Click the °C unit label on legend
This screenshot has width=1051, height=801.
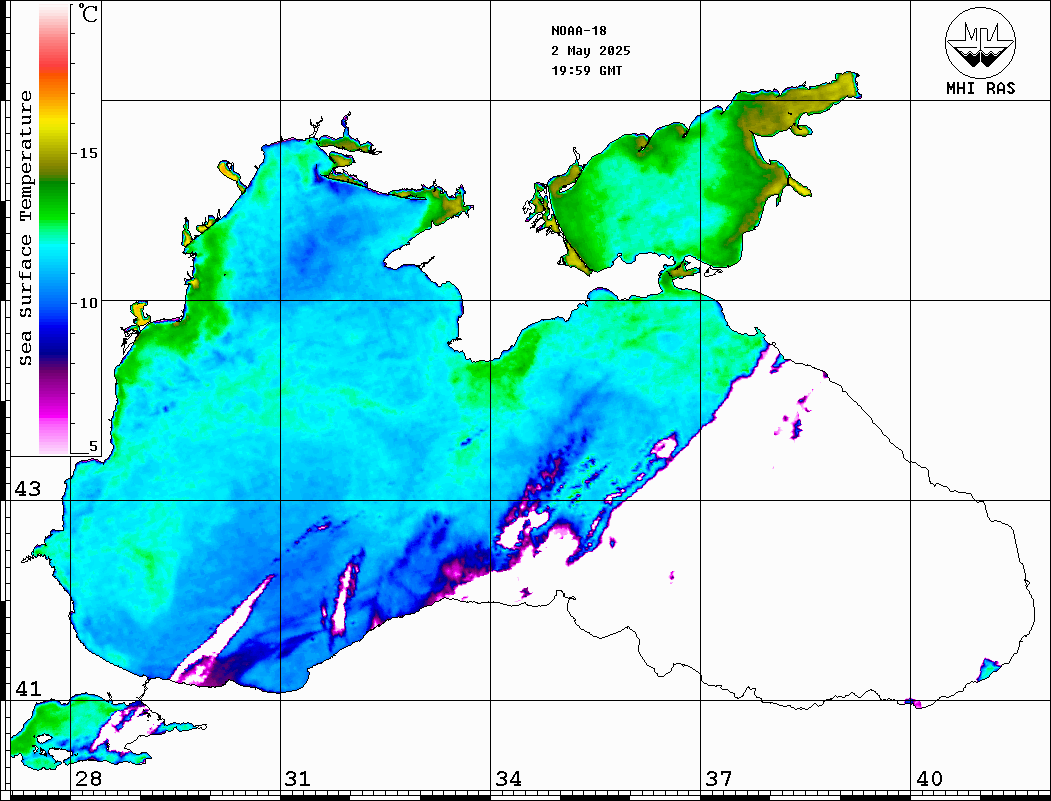point(88,13)
